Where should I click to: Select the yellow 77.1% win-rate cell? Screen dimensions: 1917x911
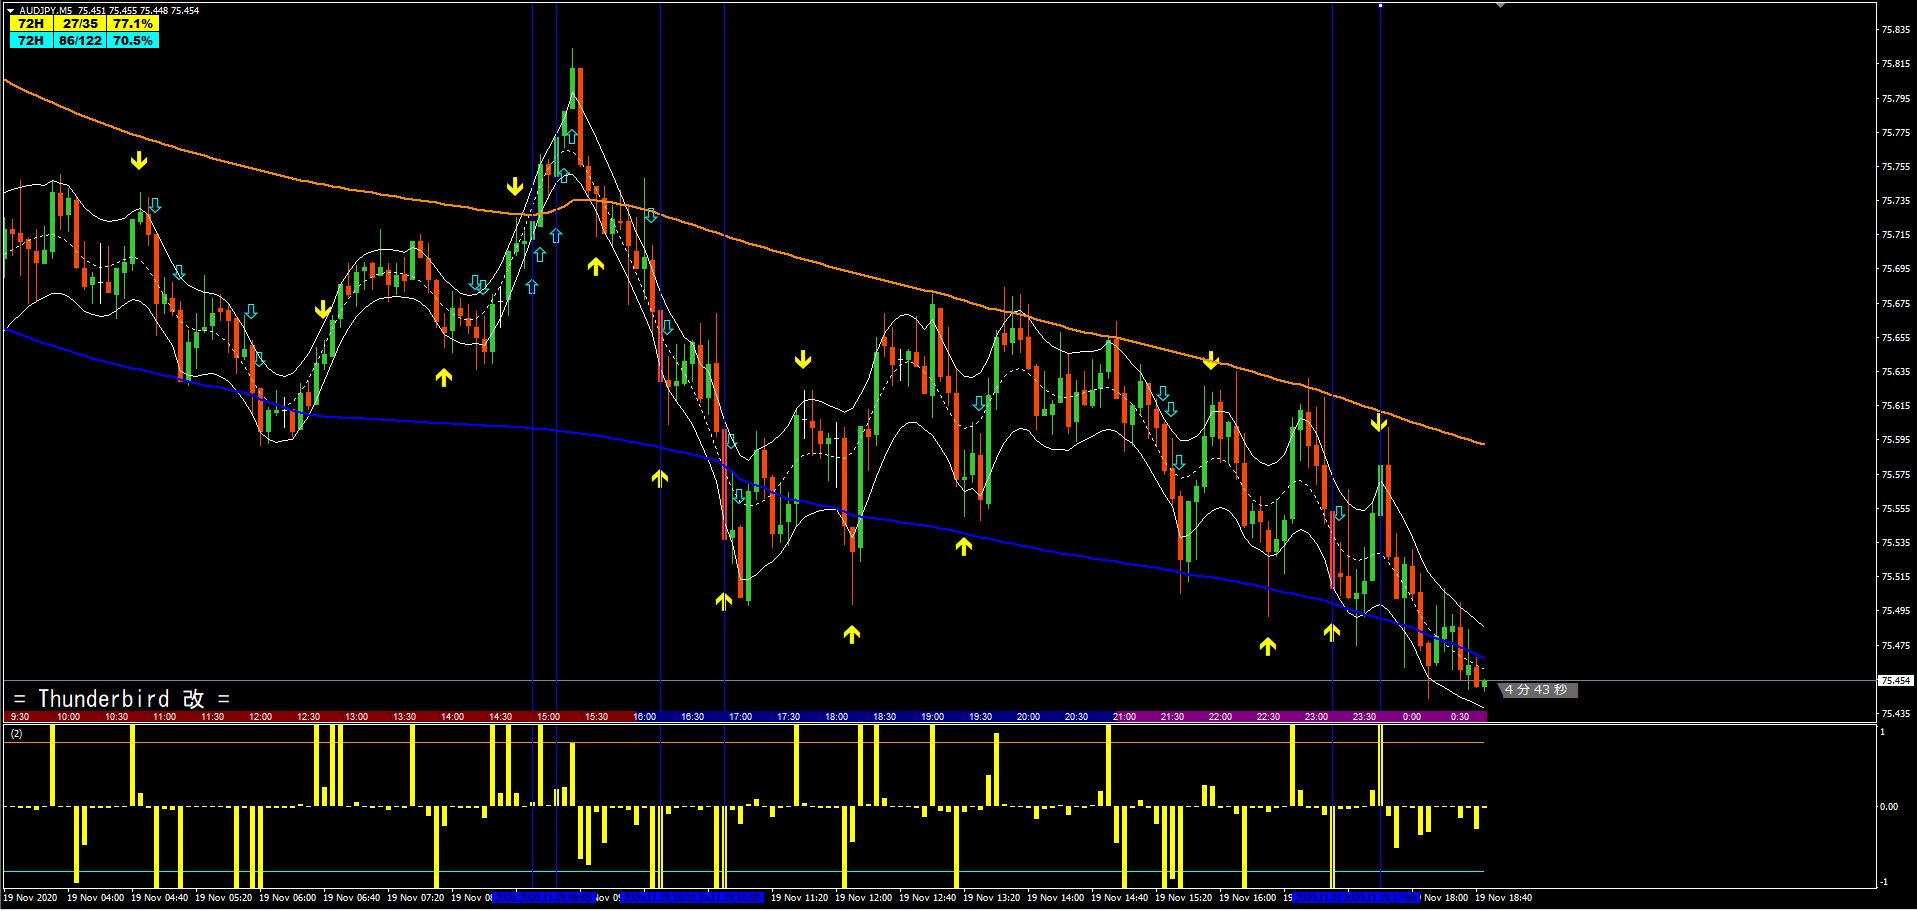132,23
